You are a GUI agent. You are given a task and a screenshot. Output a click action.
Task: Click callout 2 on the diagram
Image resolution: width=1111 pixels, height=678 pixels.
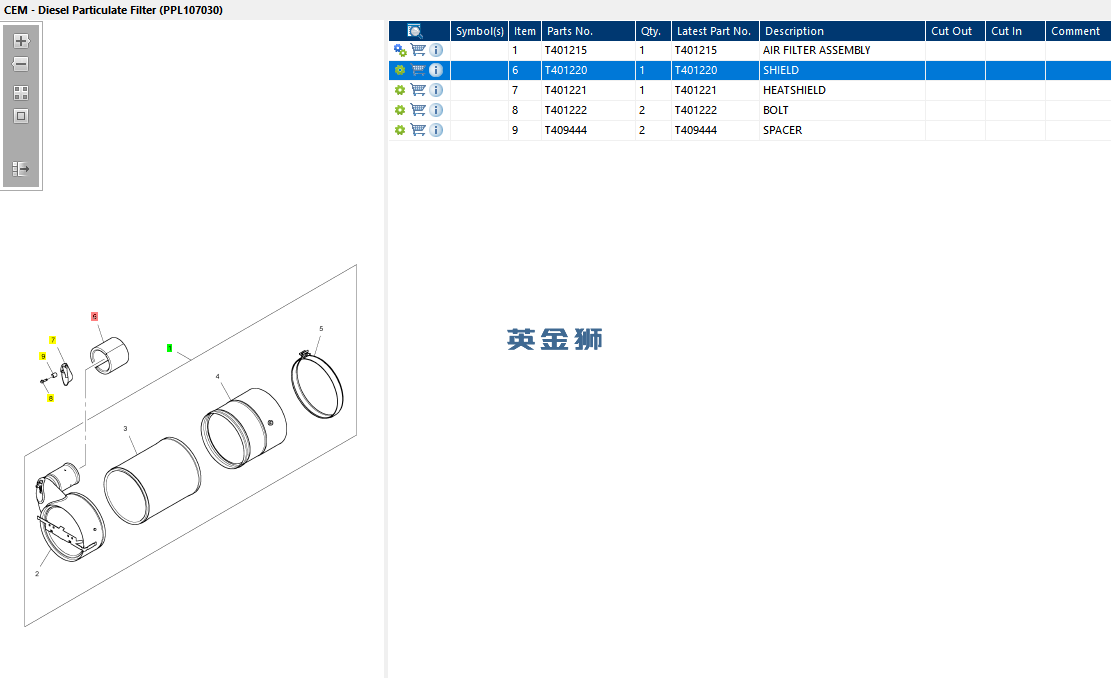pyautogui.click(x=37, y=574)
